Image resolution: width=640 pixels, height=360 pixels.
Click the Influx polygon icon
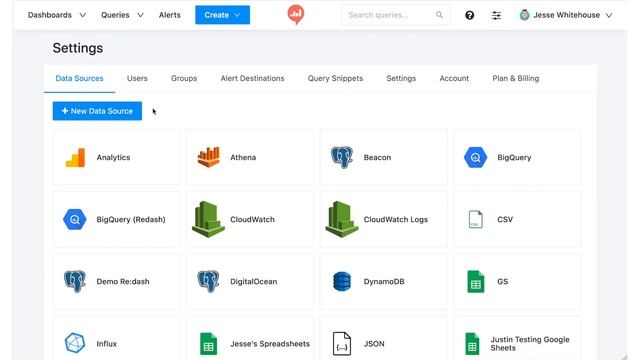point(75,343)
